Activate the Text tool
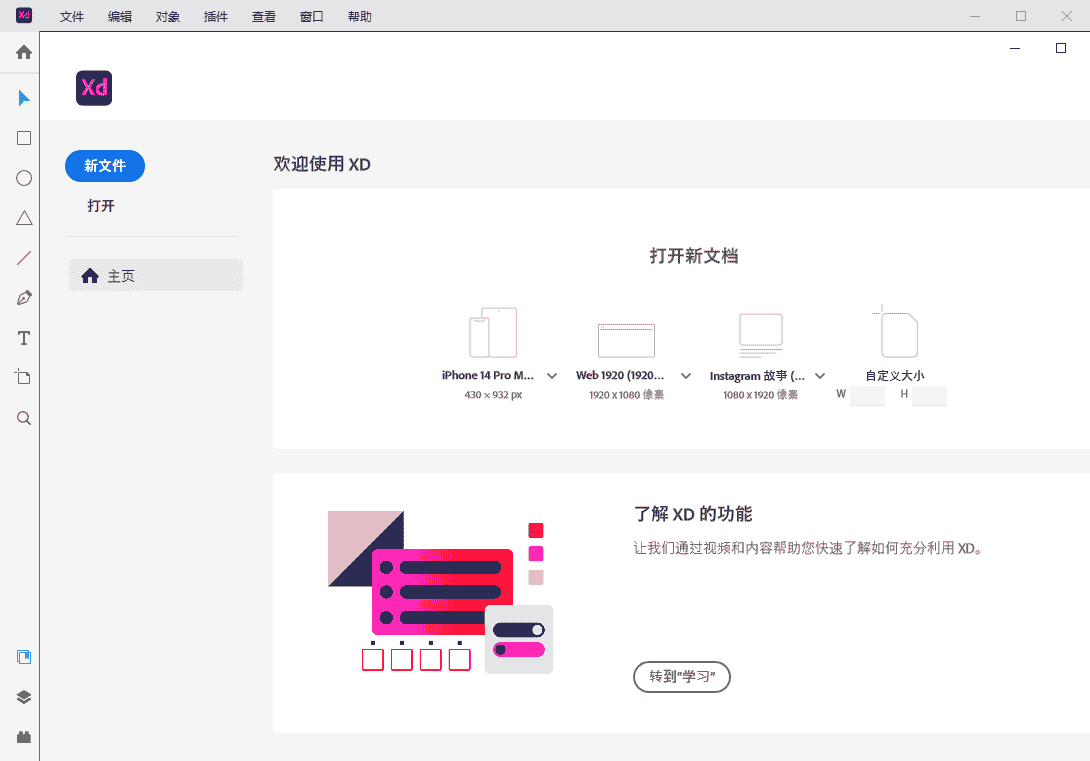 point(24,338)
